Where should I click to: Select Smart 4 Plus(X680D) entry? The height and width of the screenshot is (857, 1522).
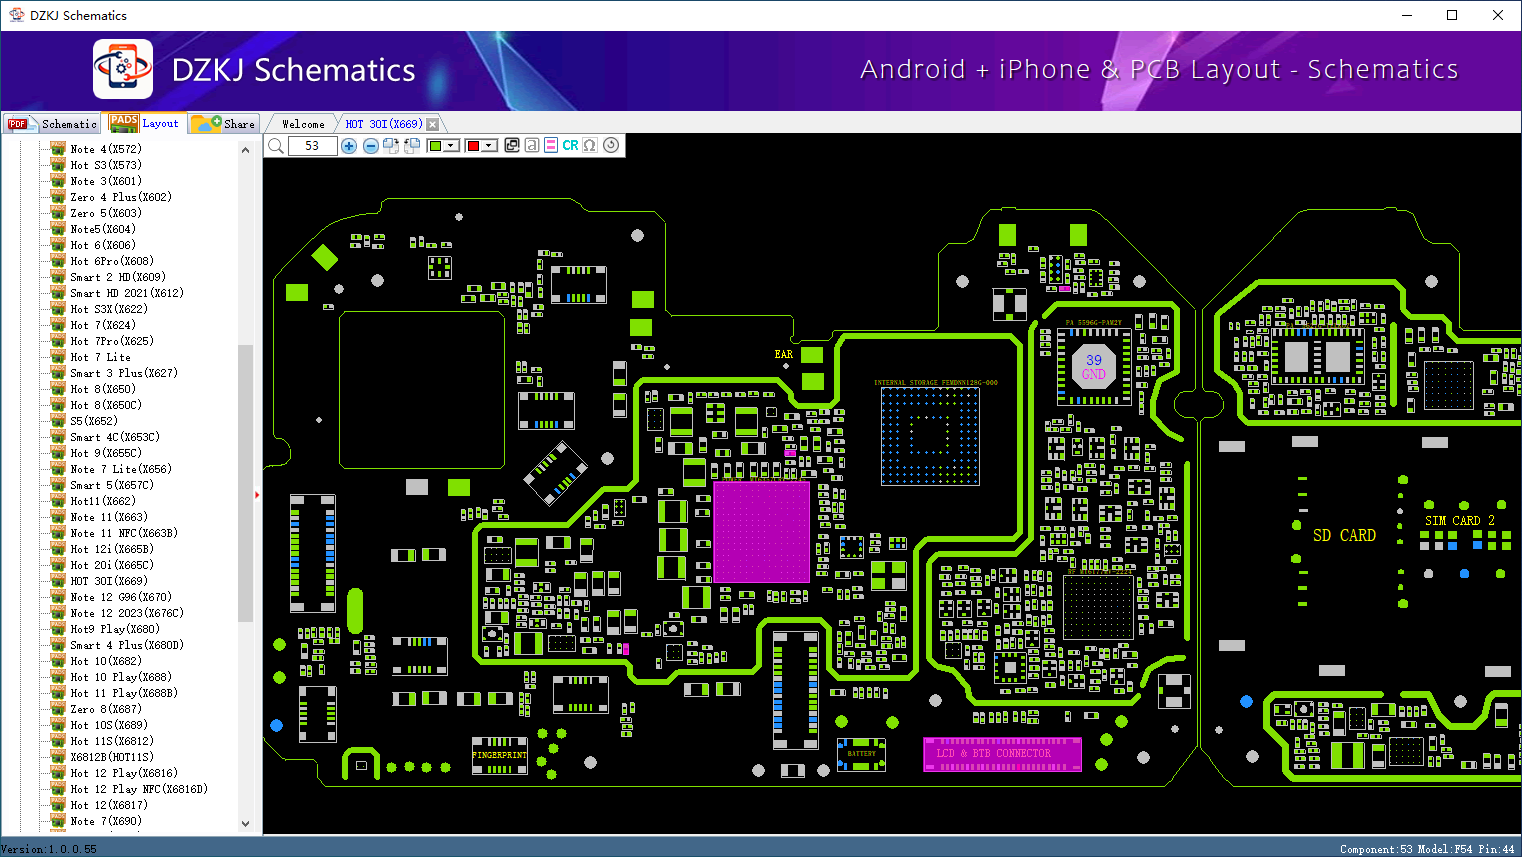[127, 645]
